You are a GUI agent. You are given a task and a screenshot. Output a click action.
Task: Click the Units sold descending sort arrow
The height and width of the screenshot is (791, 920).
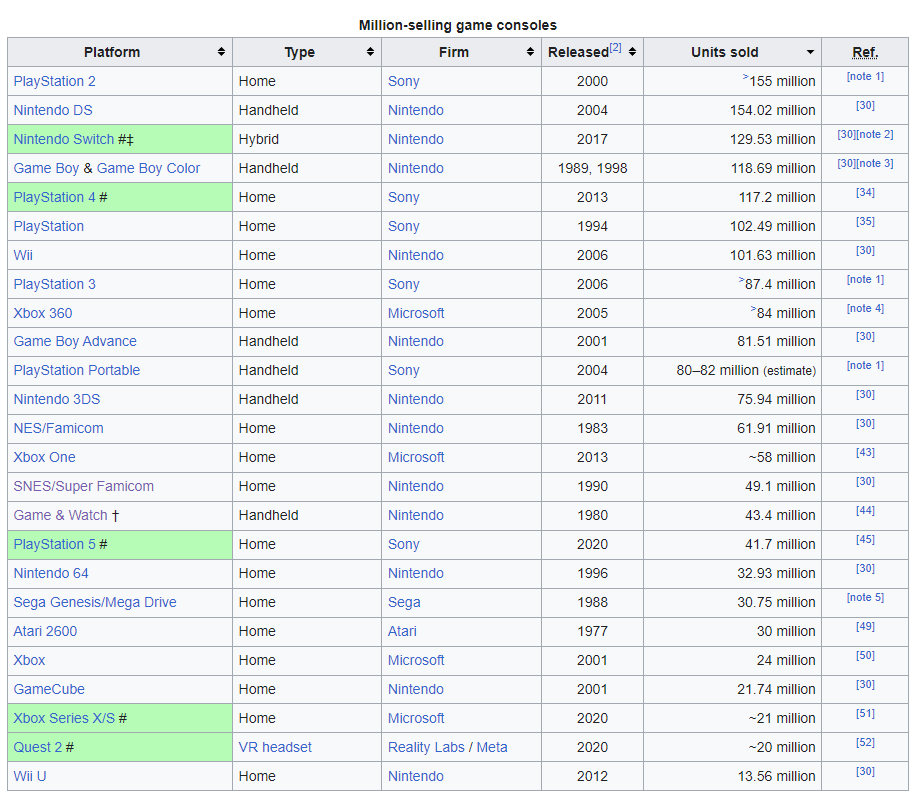click(x=810, y=52)
